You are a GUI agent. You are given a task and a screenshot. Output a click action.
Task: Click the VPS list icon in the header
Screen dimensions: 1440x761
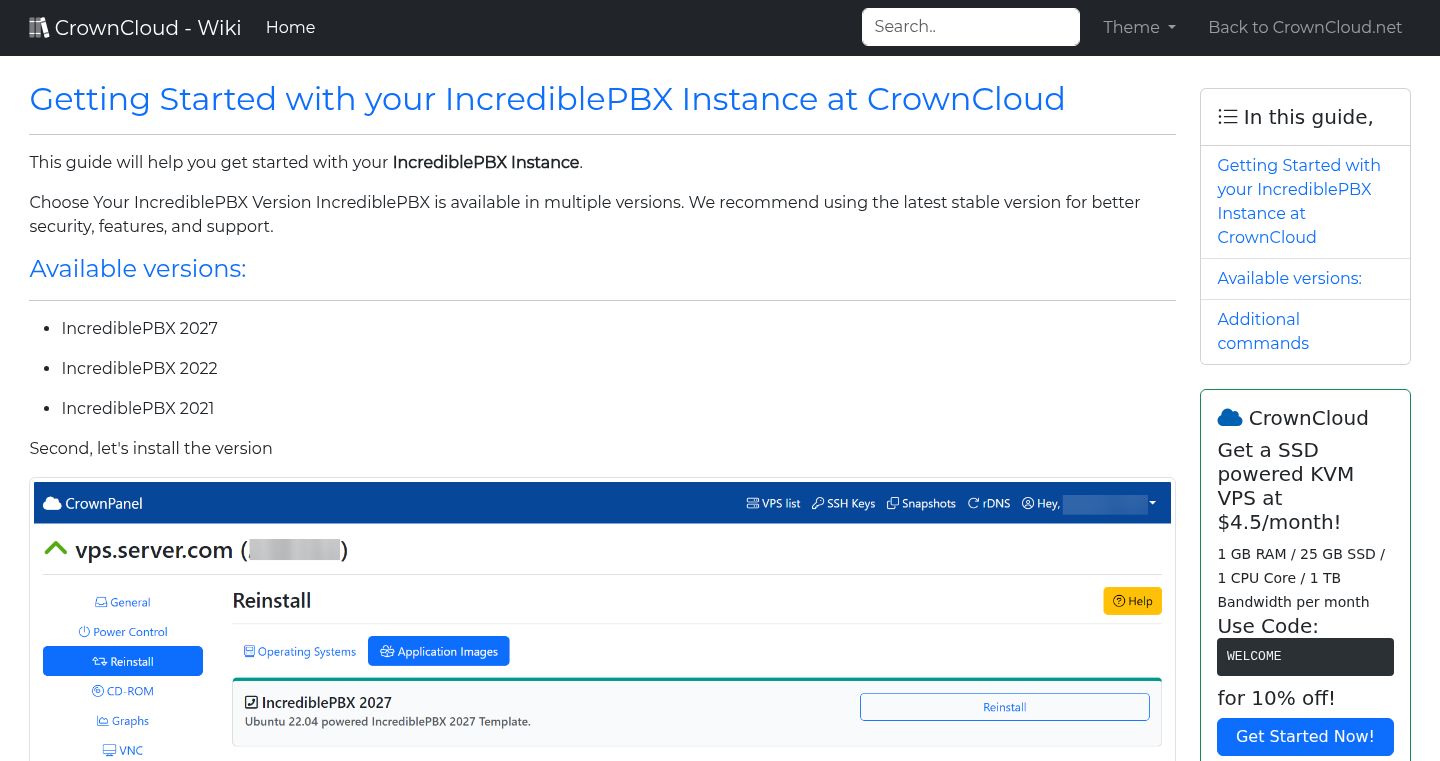pyautogui.click(x=751, y=503)
